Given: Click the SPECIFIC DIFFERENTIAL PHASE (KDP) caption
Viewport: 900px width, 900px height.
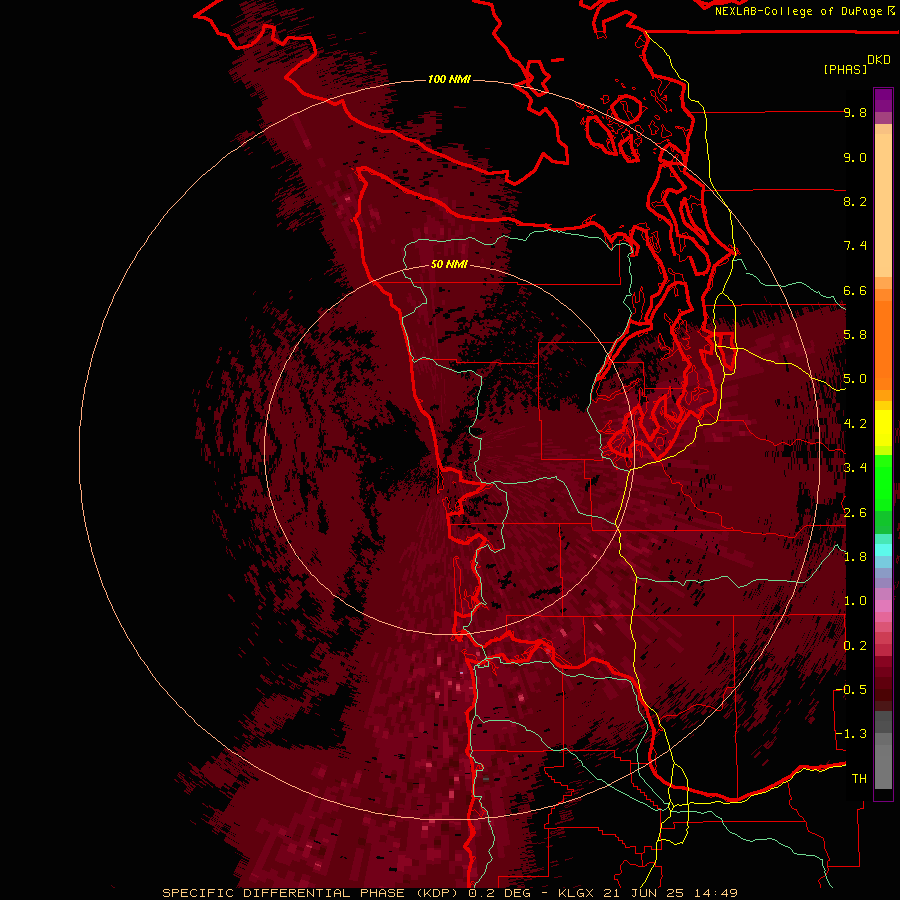Looking at the screenshot, I should [x=312, y=893].
